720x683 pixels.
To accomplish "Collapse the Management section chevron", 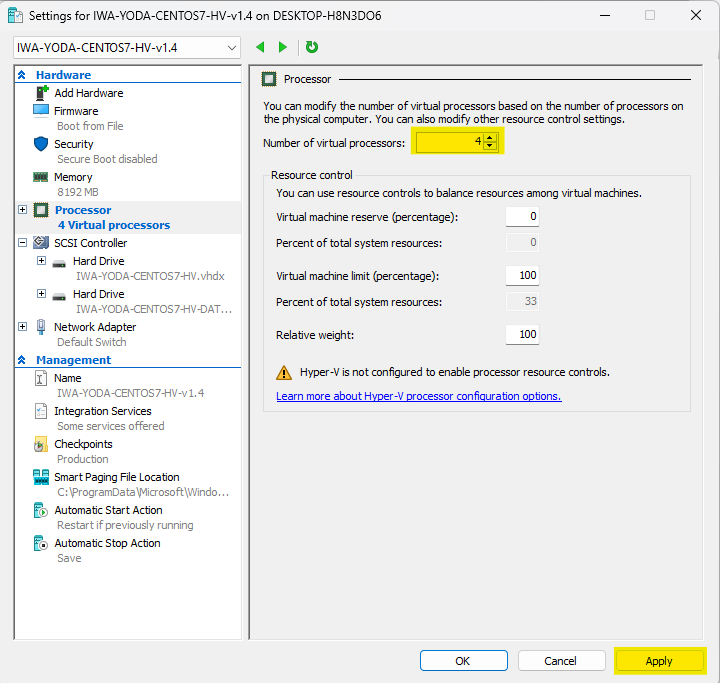I will 22,360.
